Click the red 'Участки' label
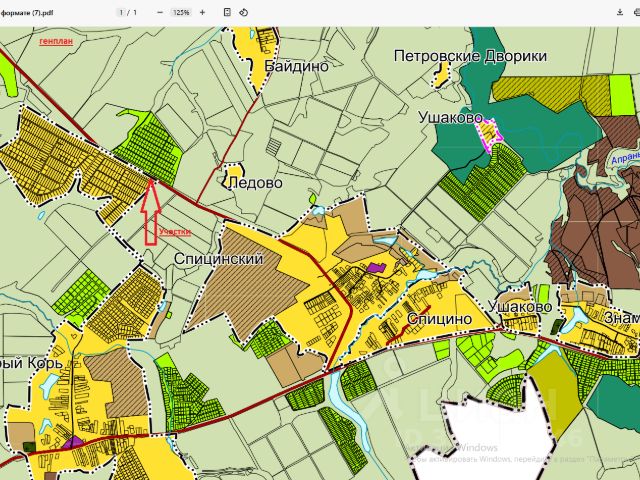640x480 pixels. 175,232
